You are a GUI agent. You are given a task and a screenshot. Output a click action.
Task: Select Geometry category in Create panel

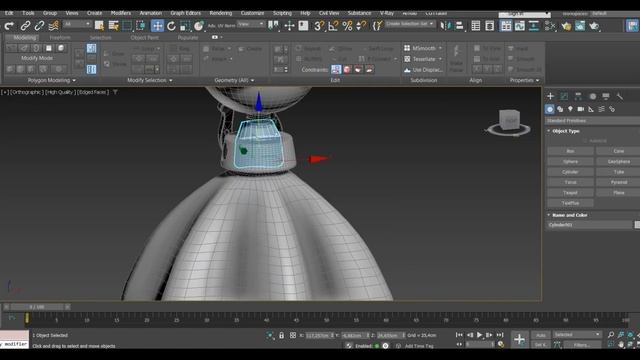point(550,109)
